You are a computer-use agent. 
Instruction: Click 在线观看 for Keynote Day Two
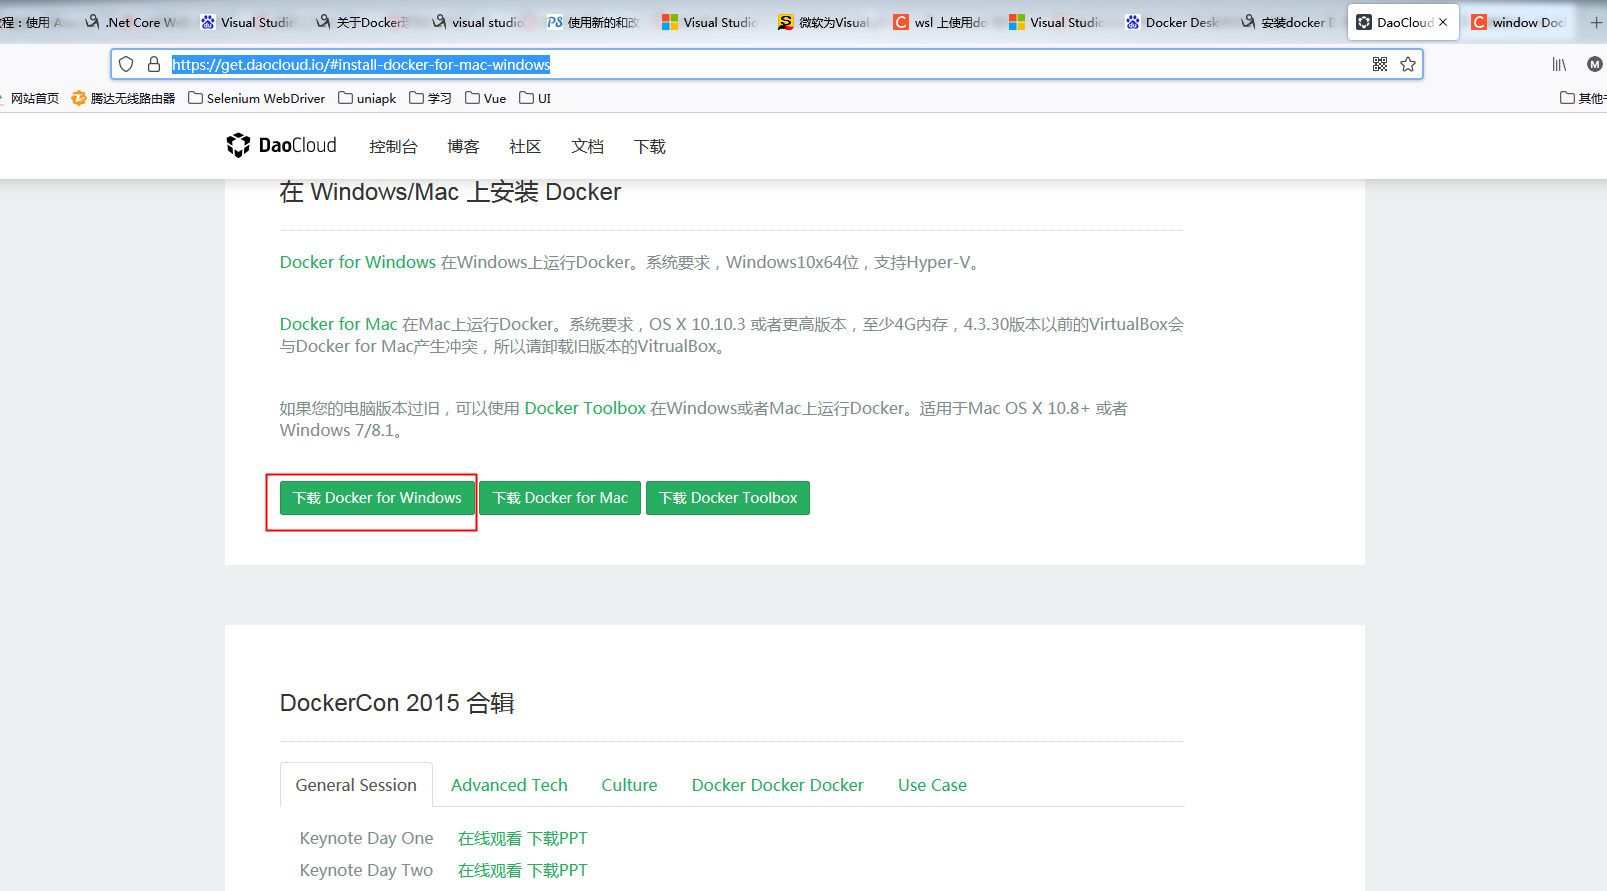[x=490, y=870]
